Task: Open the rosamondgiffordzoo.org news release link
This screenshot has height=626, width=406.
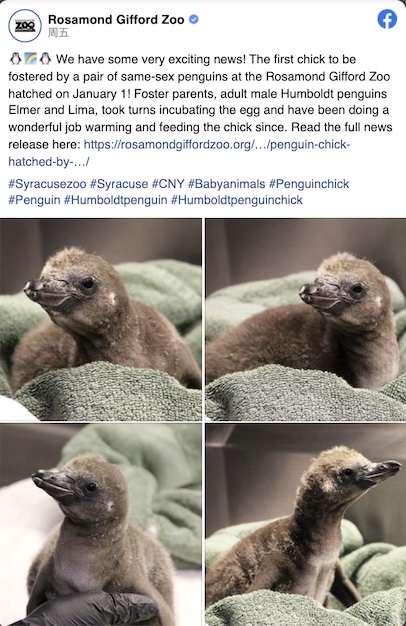Action: tap(179, 153)
